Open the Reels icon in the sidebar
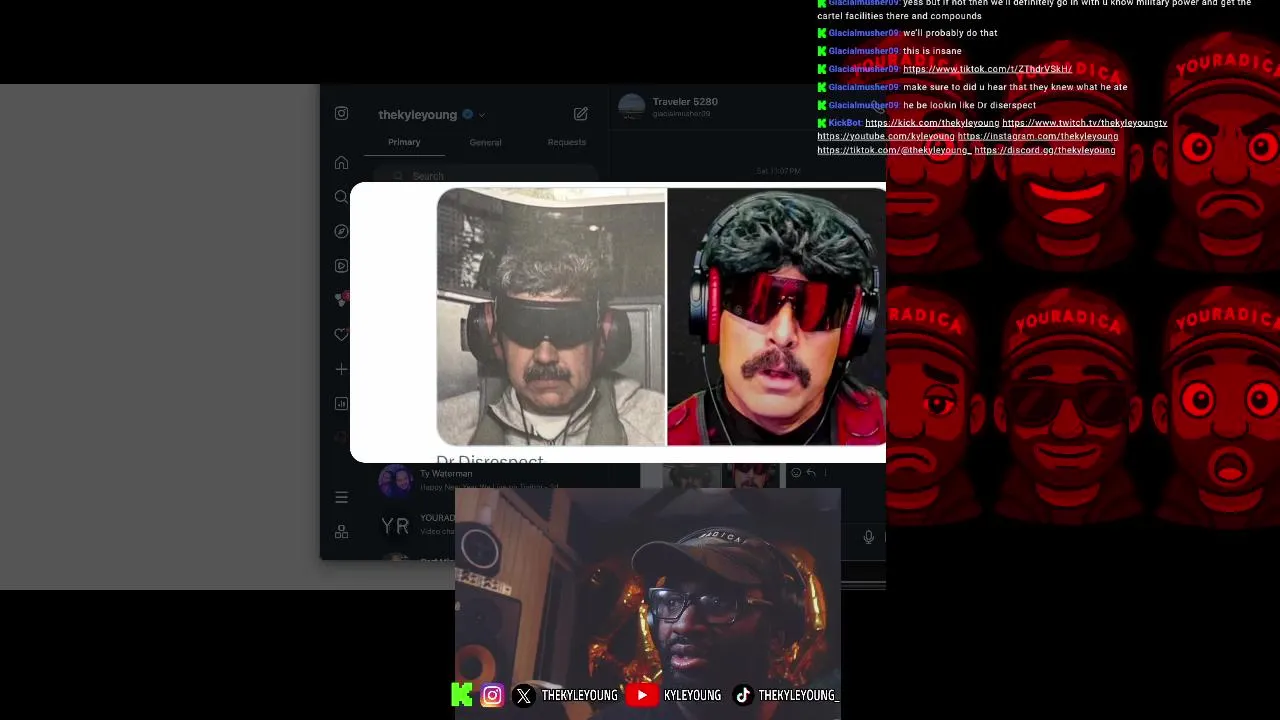This screenshot has width=1280, height=720. 341,266
